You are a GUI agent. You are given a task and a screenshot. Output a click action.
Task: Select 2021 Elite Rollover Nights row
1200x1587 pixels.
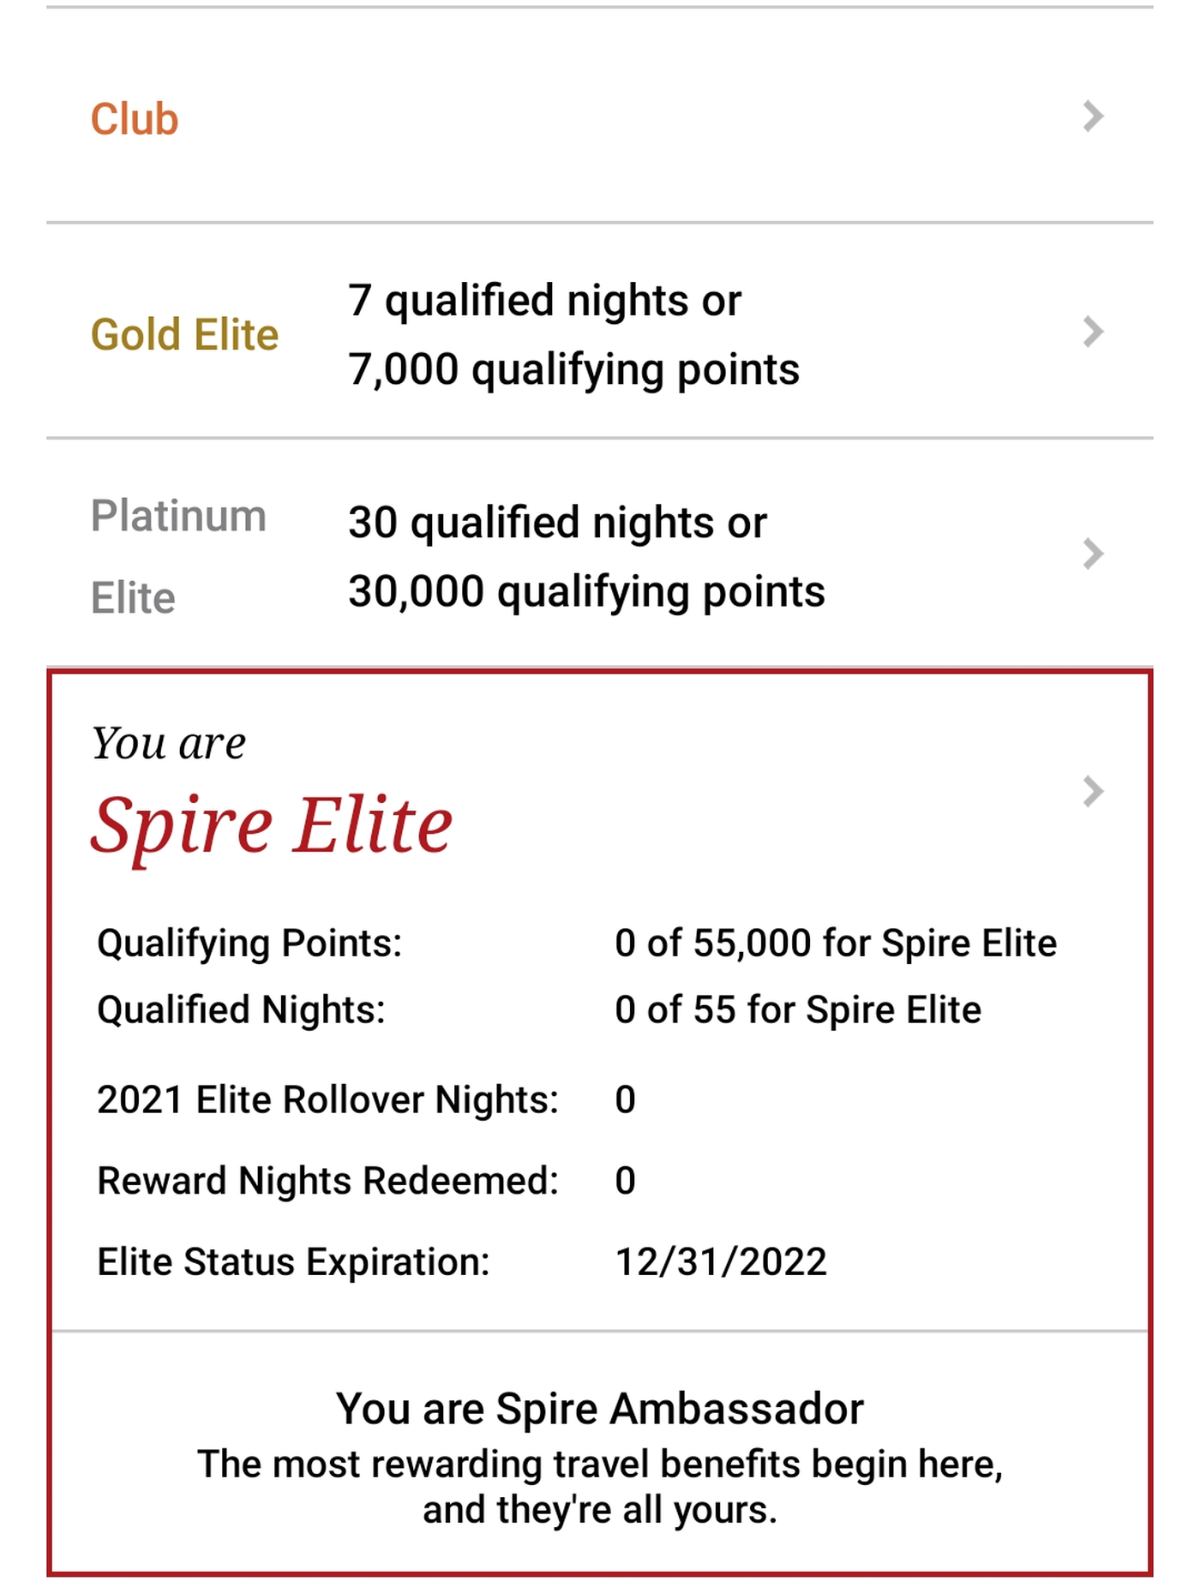click(366, 1100)
